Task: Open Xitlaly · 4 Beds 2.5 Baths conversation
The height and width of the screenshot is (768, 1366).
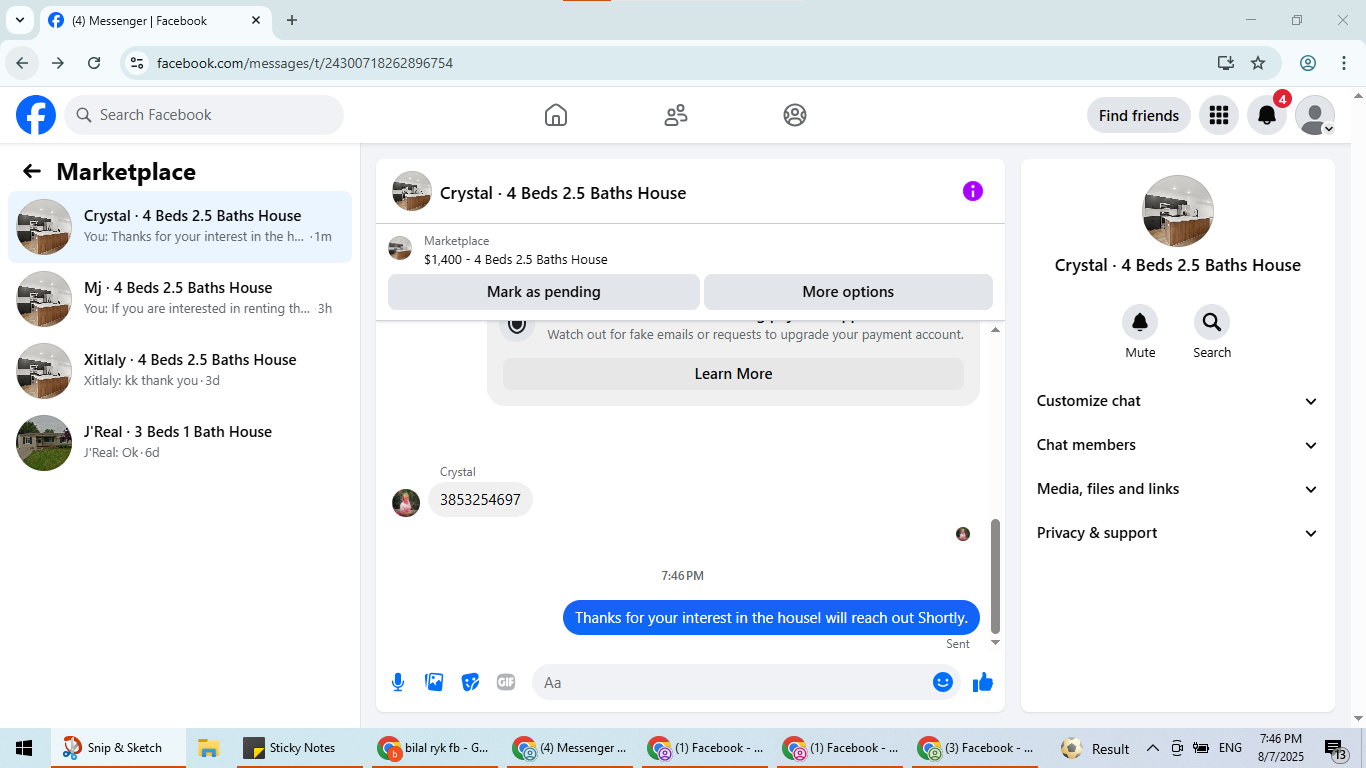Action: pos(180,371)
